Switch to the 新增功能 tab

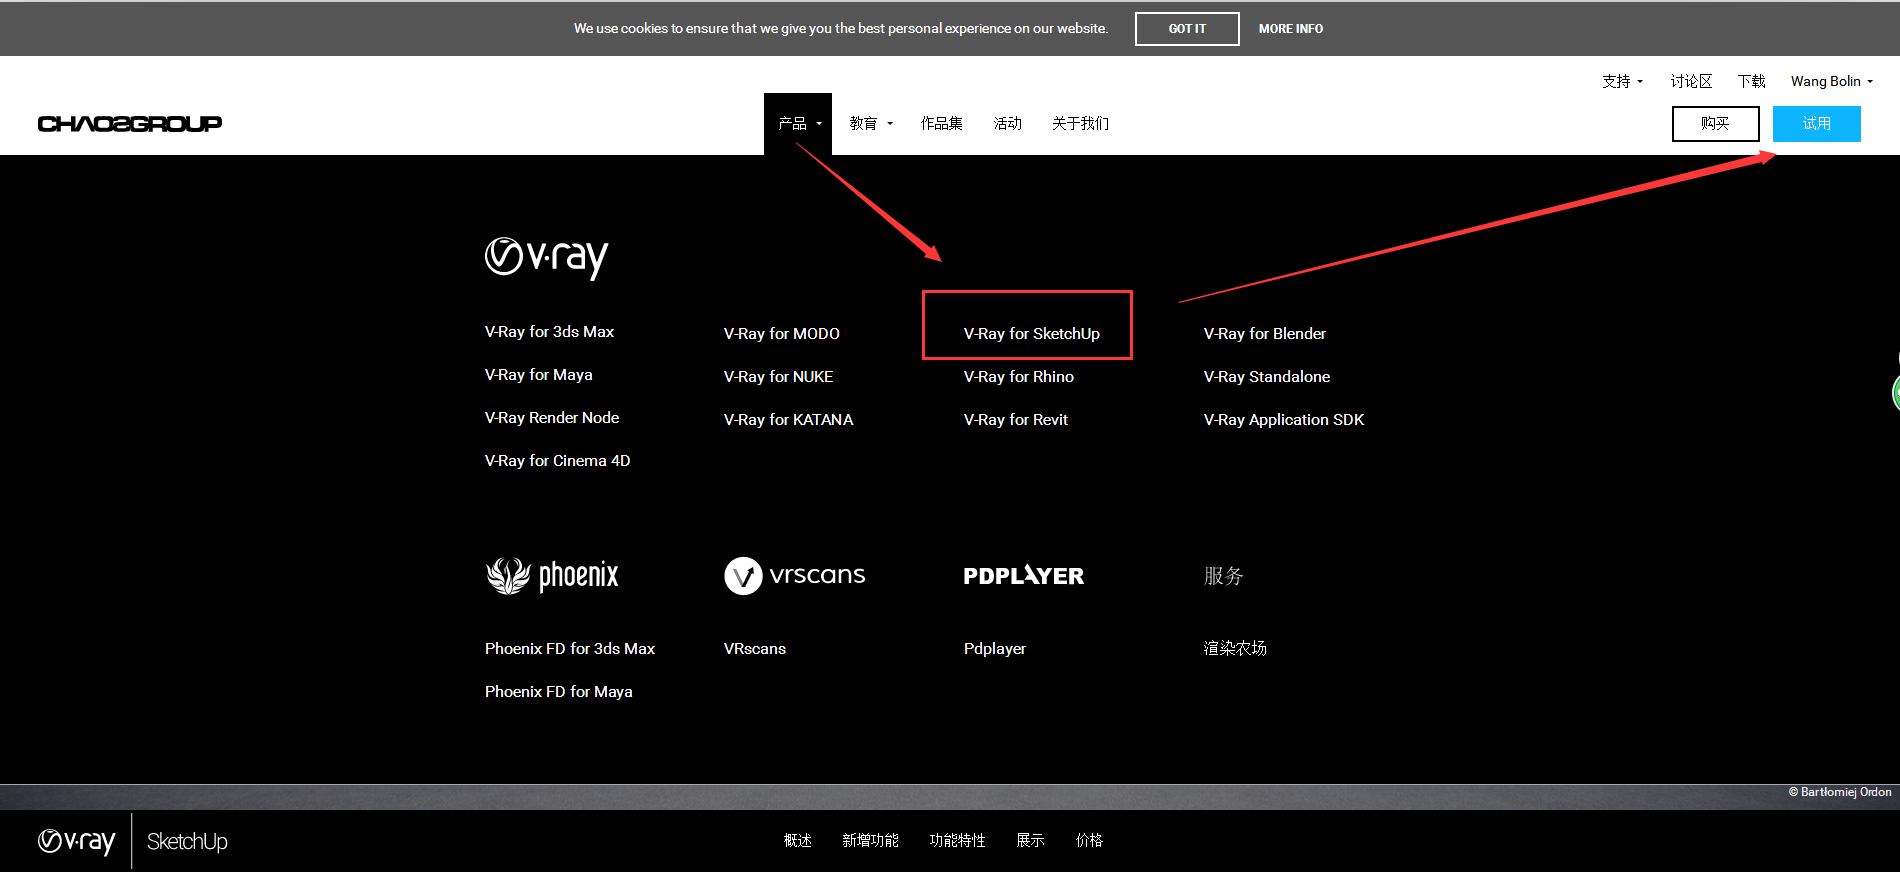point(870,841)
